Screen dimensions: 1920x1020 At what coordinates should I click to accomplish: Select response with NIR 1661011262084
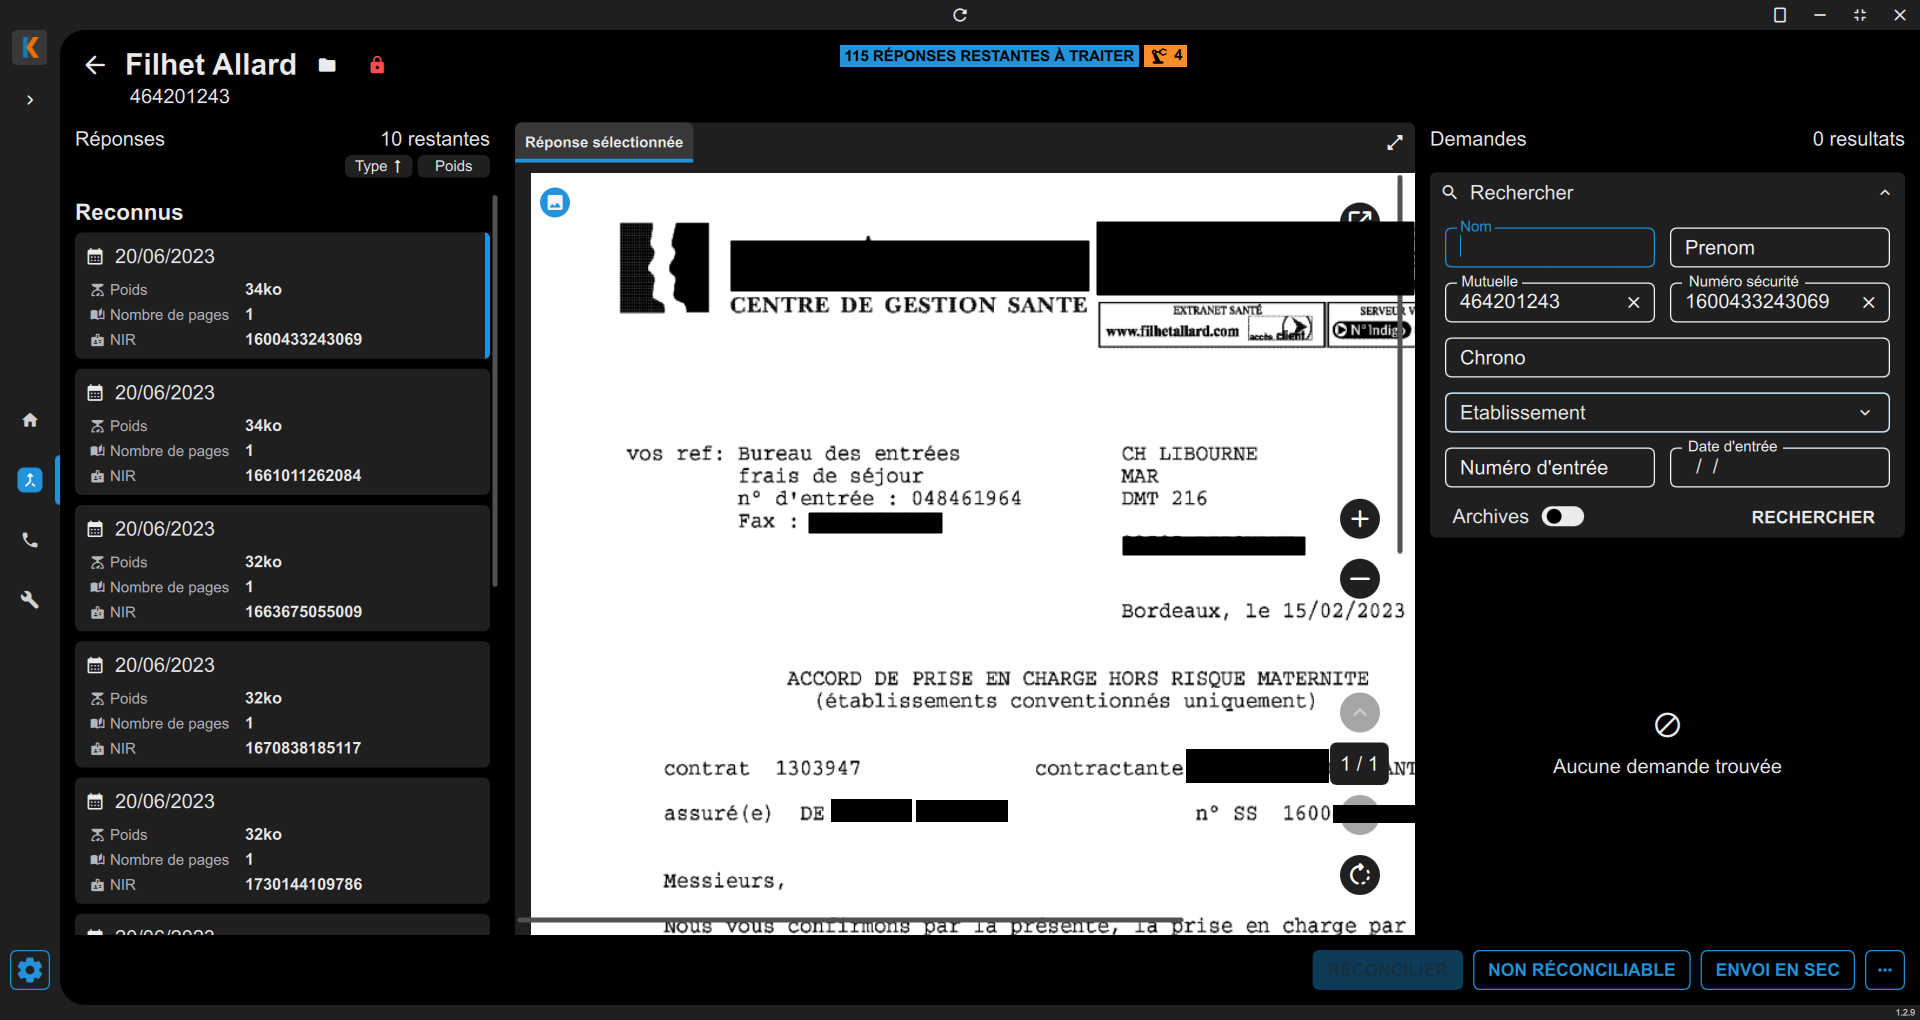tap(281, 432)
